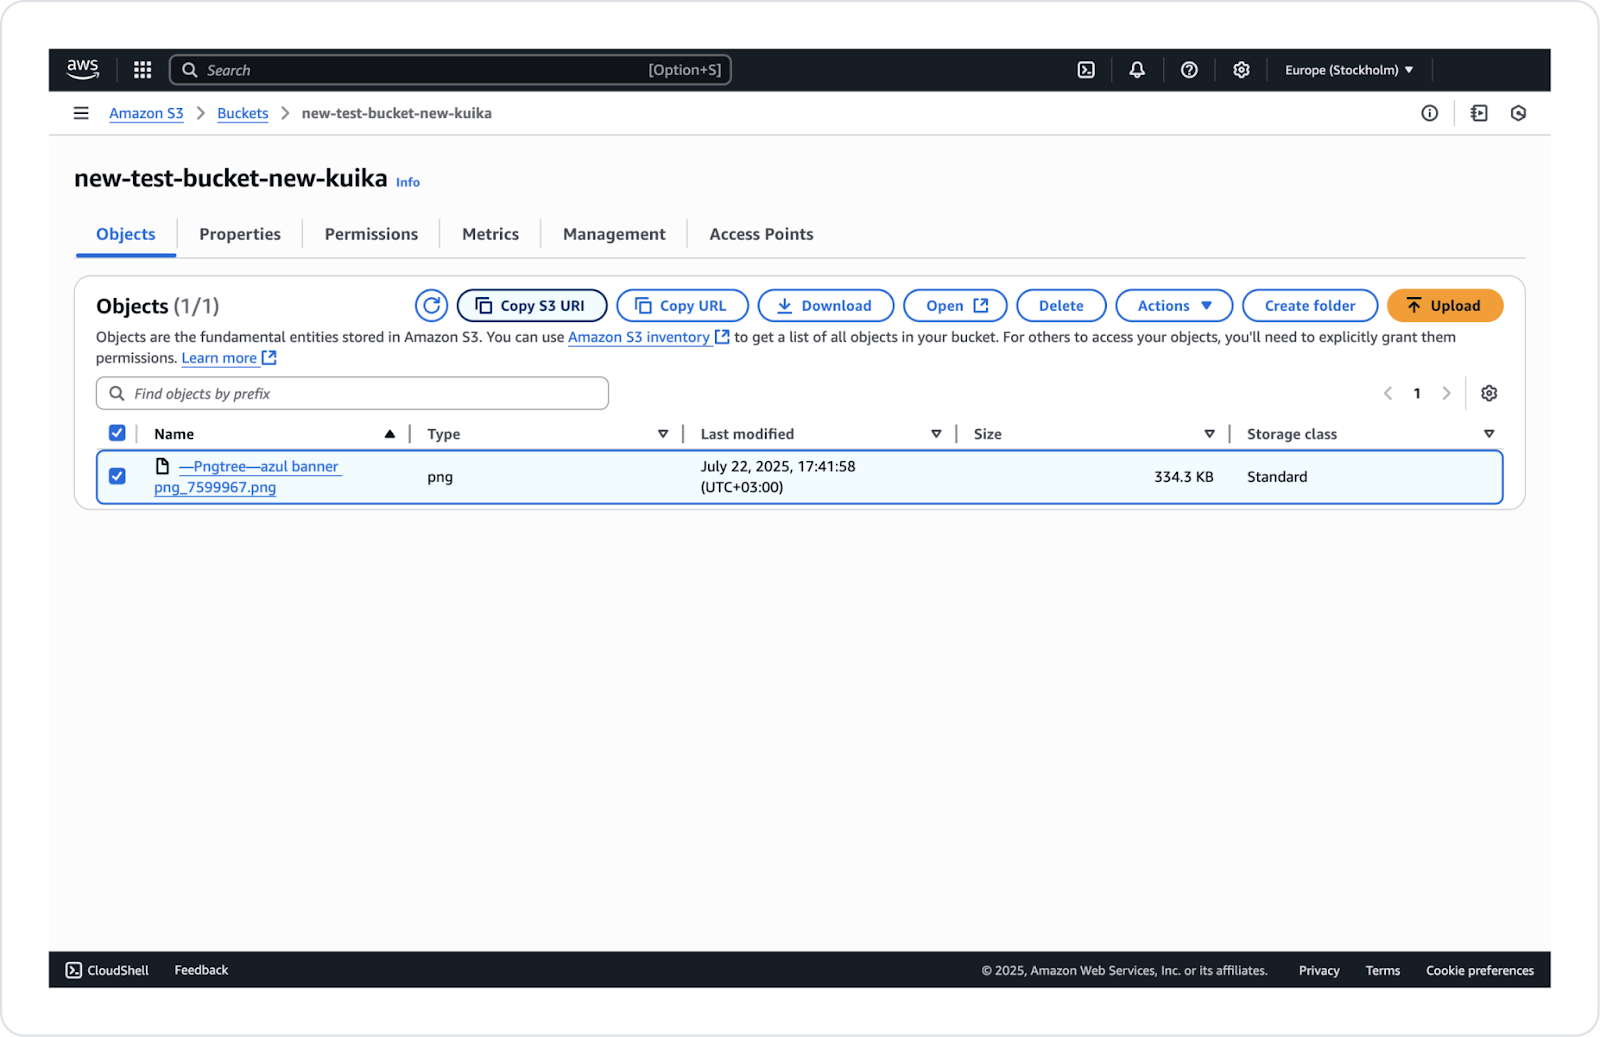The image size is (1600, 1037).
Task: Switch to the Objects tab
Action: (x=126, y=234)
